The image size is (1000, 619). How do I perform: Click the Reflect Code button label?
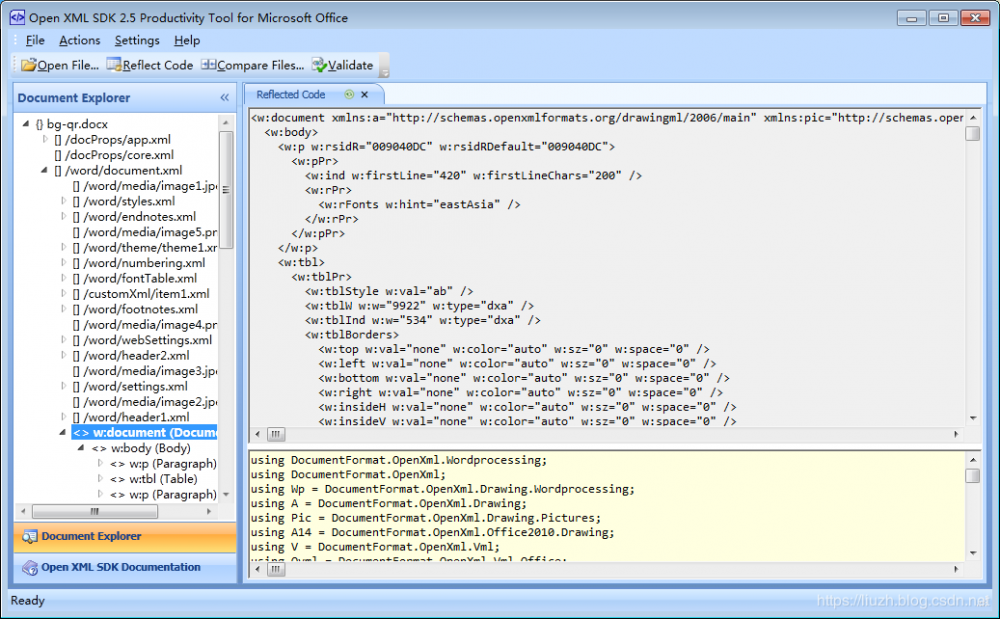tap(158, 65)
